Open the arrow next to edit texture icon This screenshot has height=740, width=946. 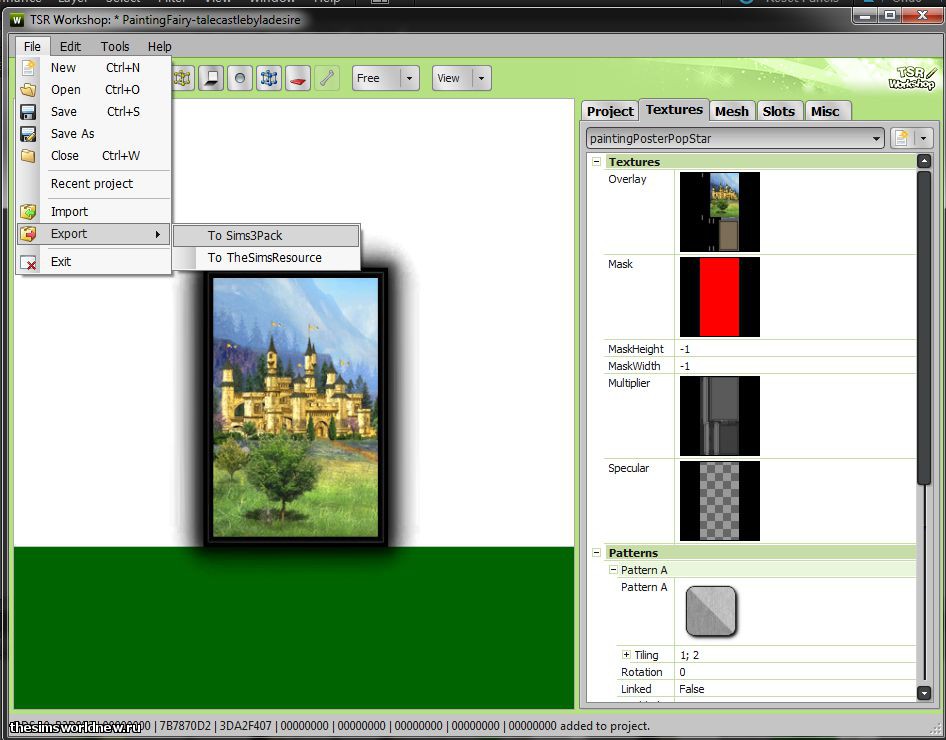tap(924, 138)
